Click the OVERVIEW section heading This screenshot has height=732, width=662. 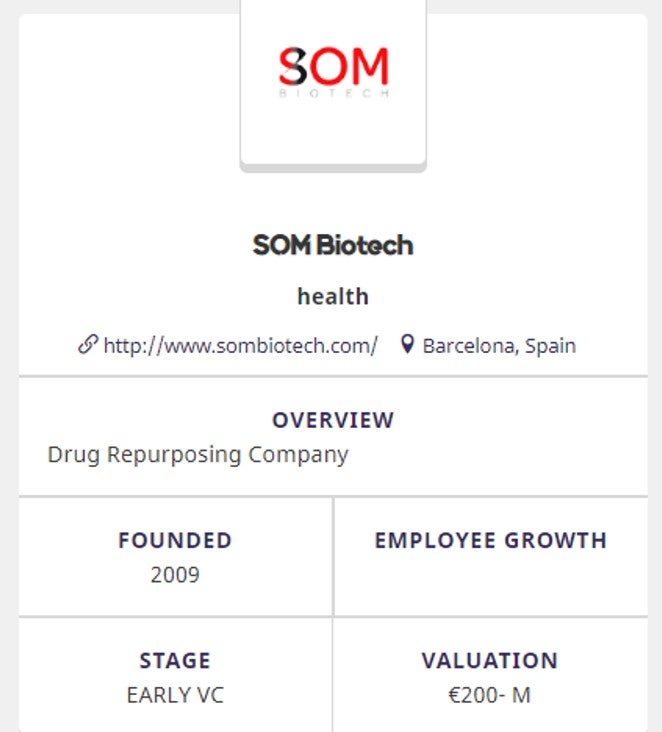click(x=333, y=420)
